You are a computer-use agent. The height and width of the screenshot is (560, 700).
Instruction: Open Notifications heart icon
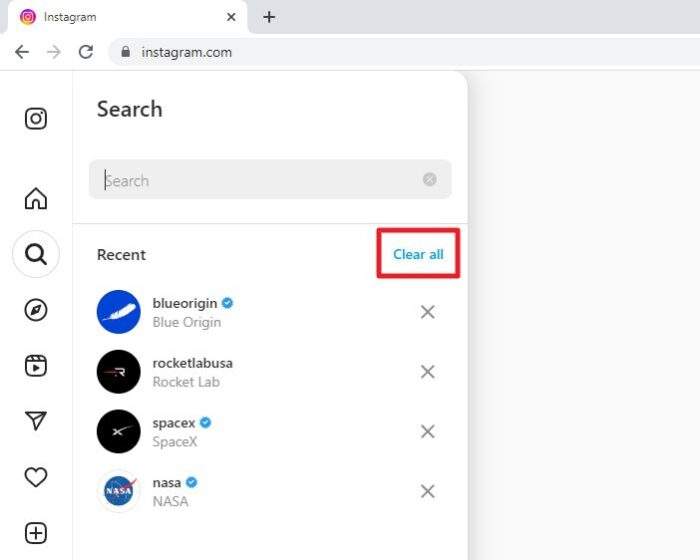pos(36,477)
